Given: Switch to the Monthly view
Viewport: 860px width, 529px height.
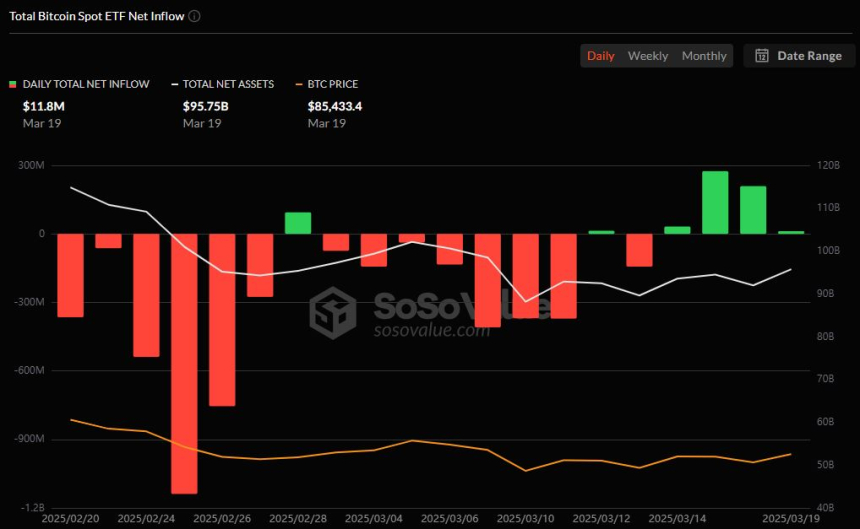Looking at the screenshot, I should [x=704, y=55].
